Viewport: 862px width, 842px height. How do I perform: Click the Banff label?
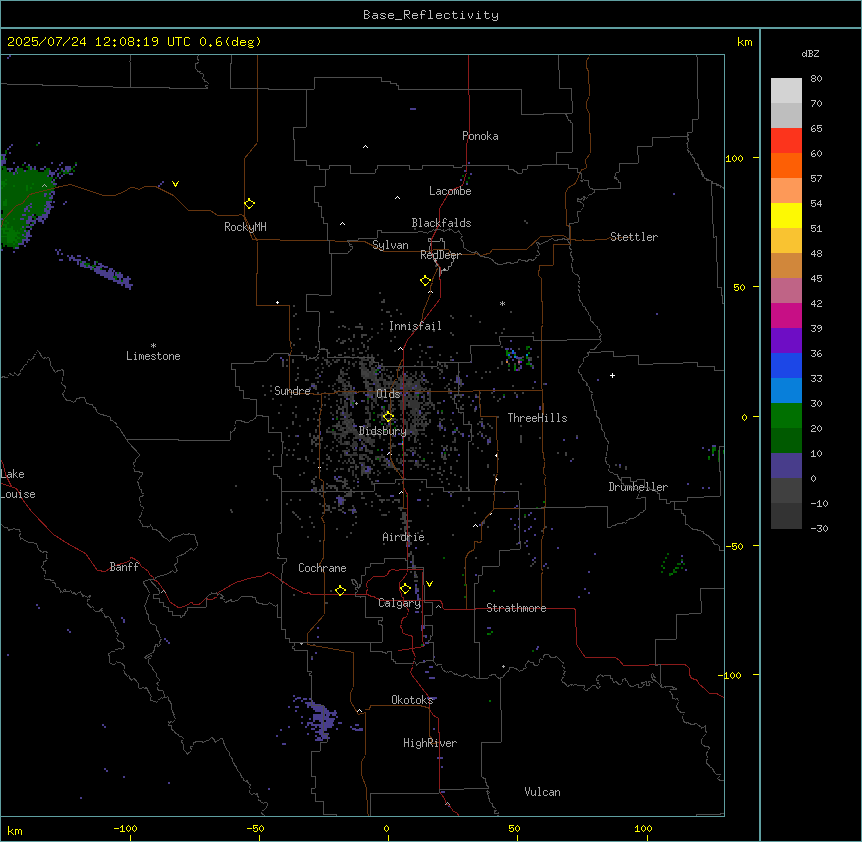(x=124, y=567)
